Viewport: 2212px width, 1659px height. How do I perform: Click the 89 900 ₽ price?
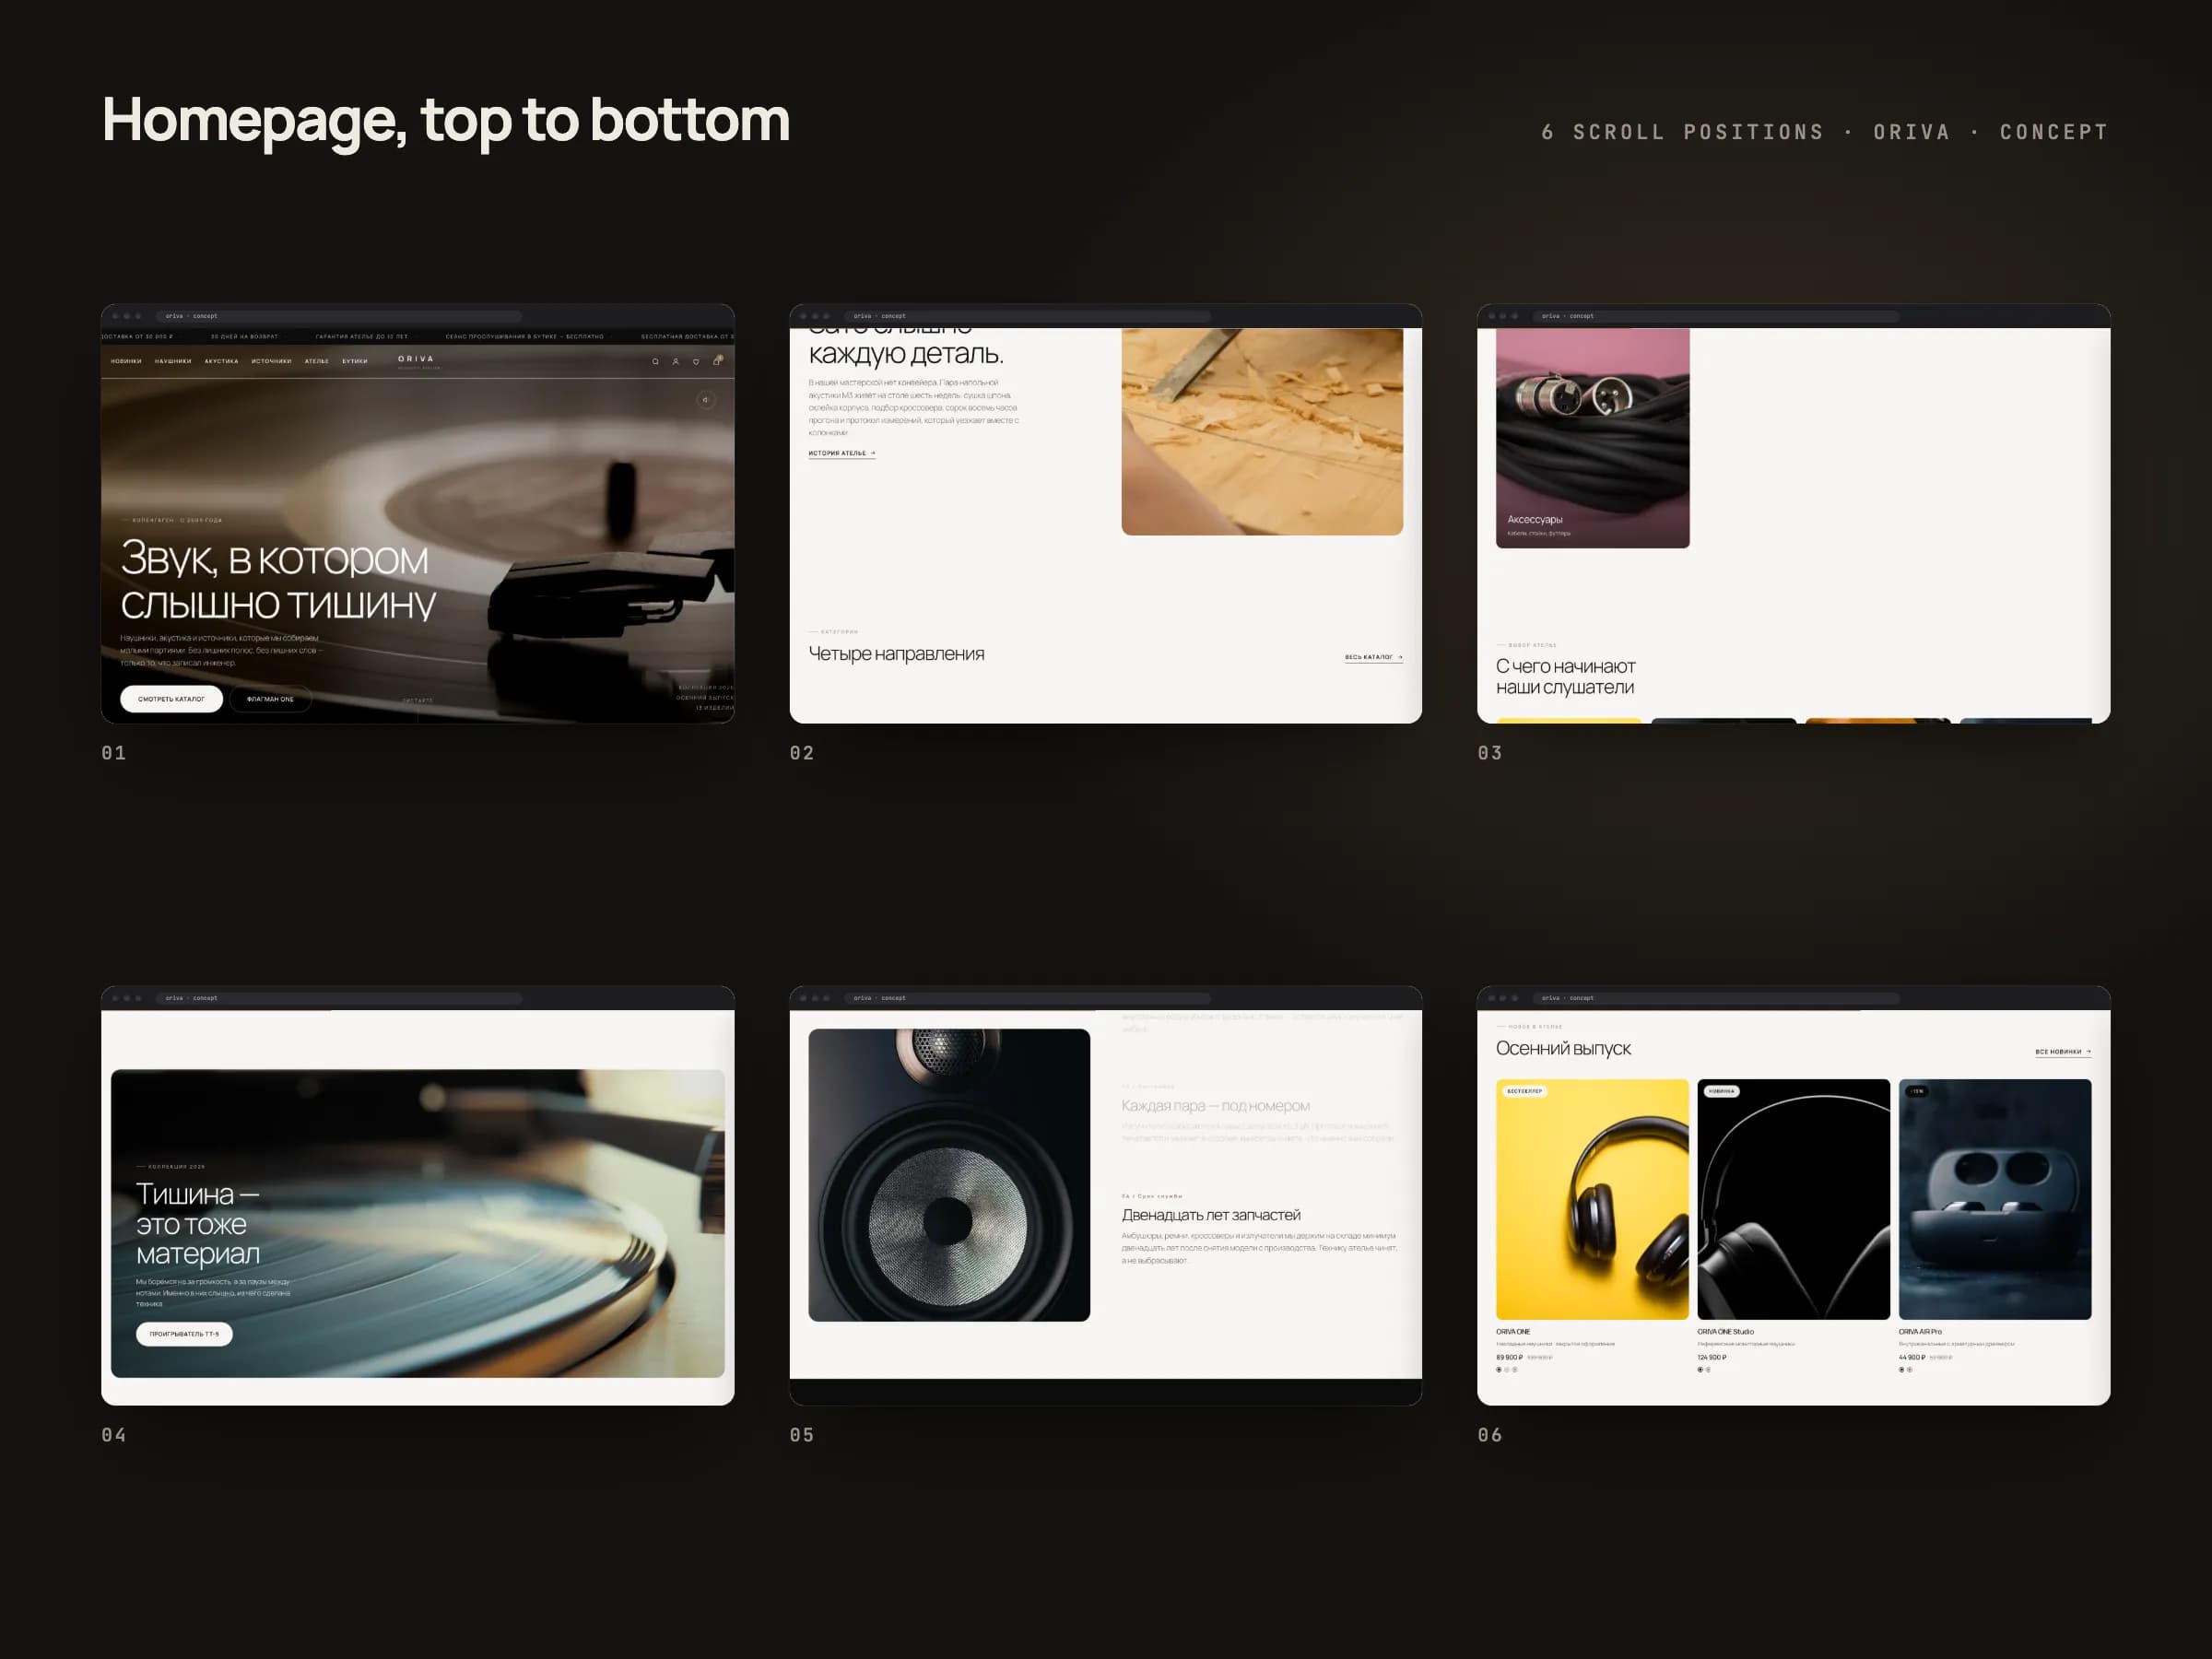(x=1509, y=1357)
